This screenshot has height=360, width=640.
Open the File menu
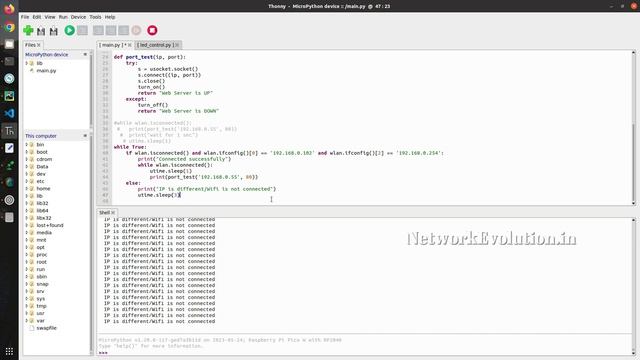point(25,17)
